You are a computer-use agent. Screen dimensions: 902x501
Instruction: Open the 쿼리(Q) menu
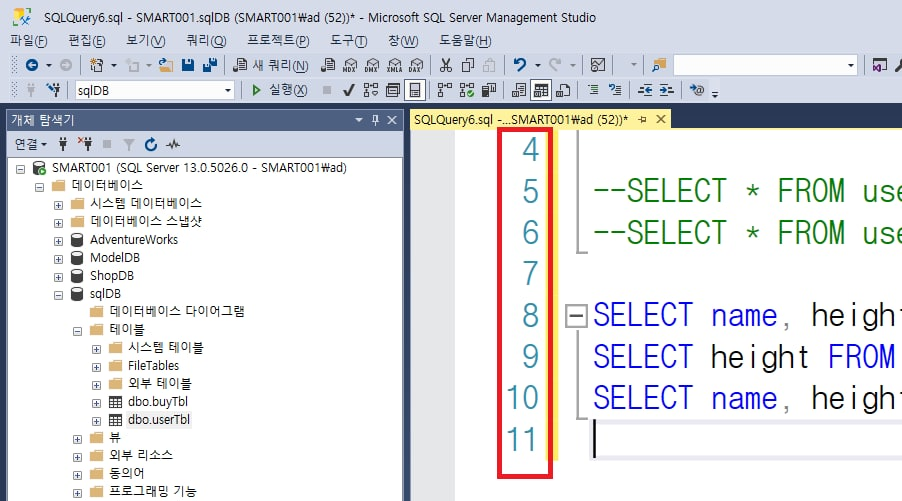[206, 40]
